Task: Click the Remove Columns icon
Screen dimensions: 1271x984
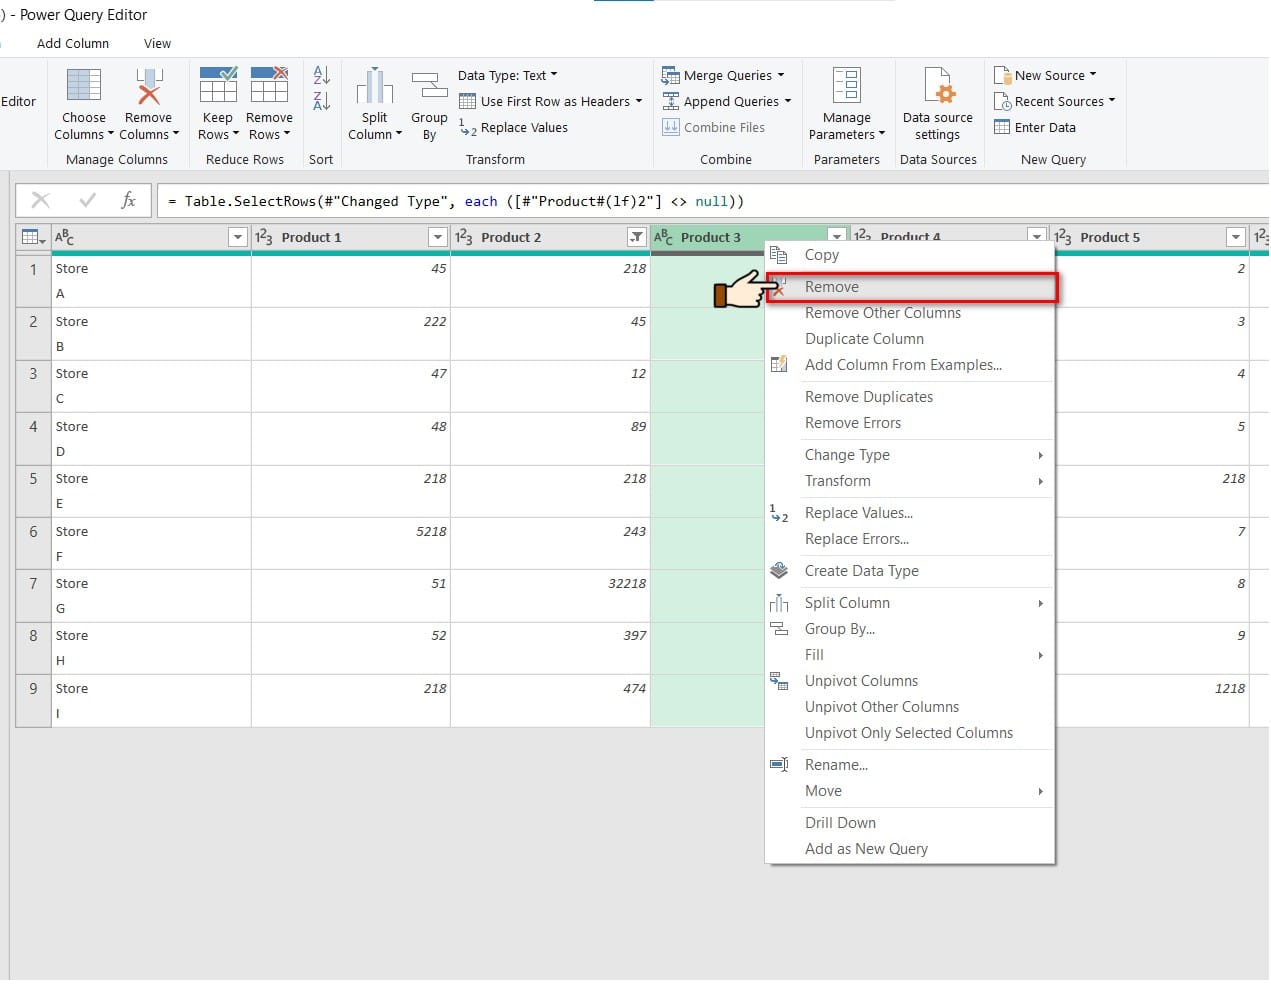Action: click(149, 86)
